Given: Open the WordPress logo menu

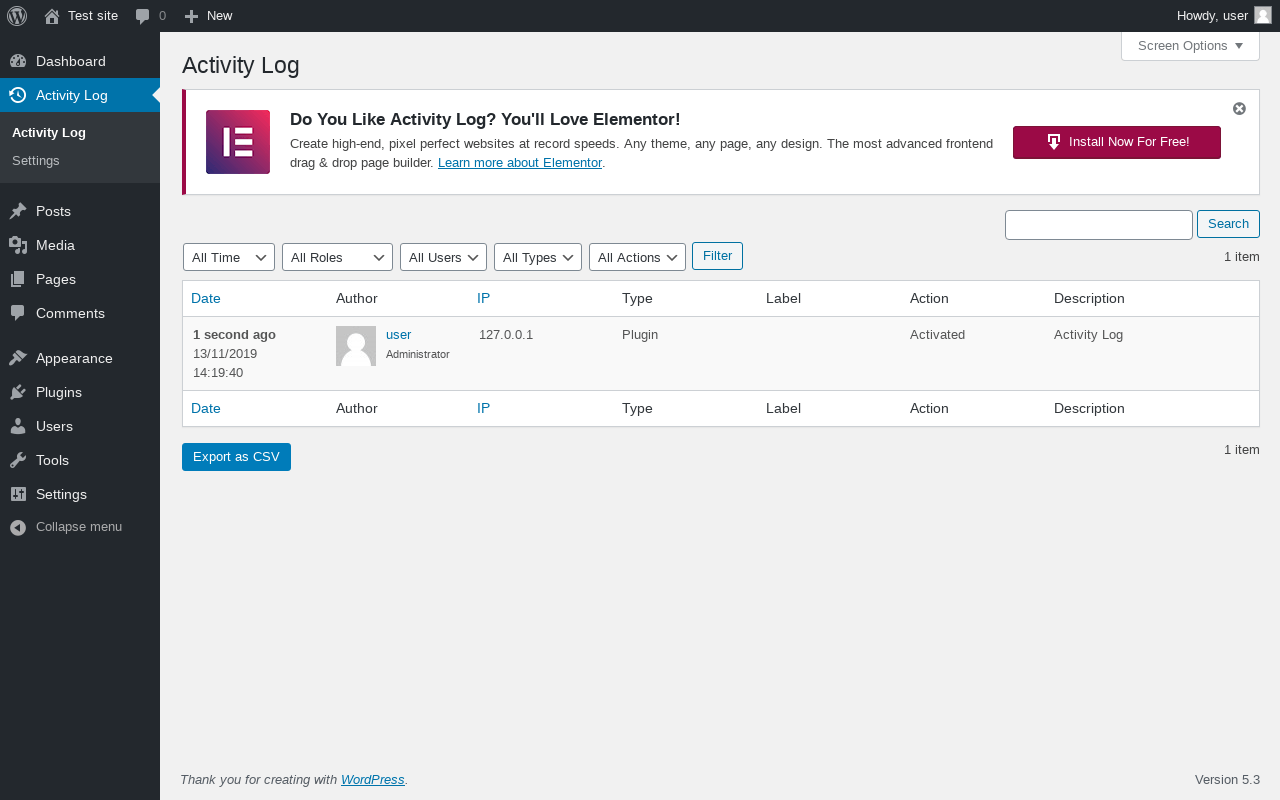Looking at the screenshot, I should pyautogui.click(x=17, y=16).
